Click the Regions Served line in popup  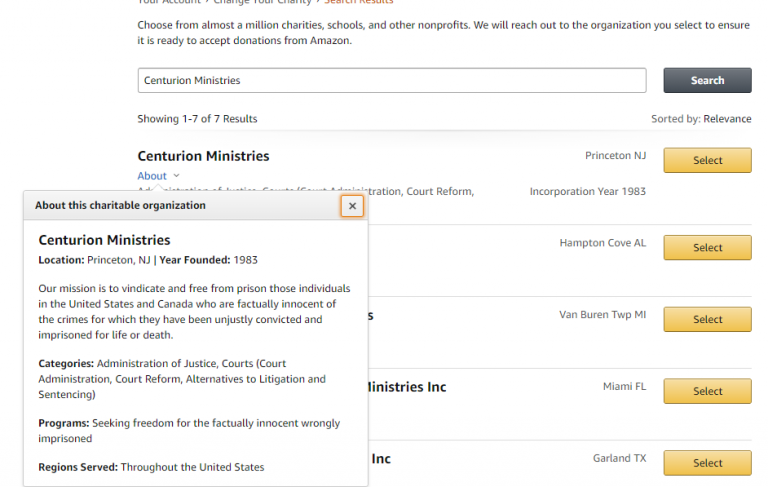151,467
